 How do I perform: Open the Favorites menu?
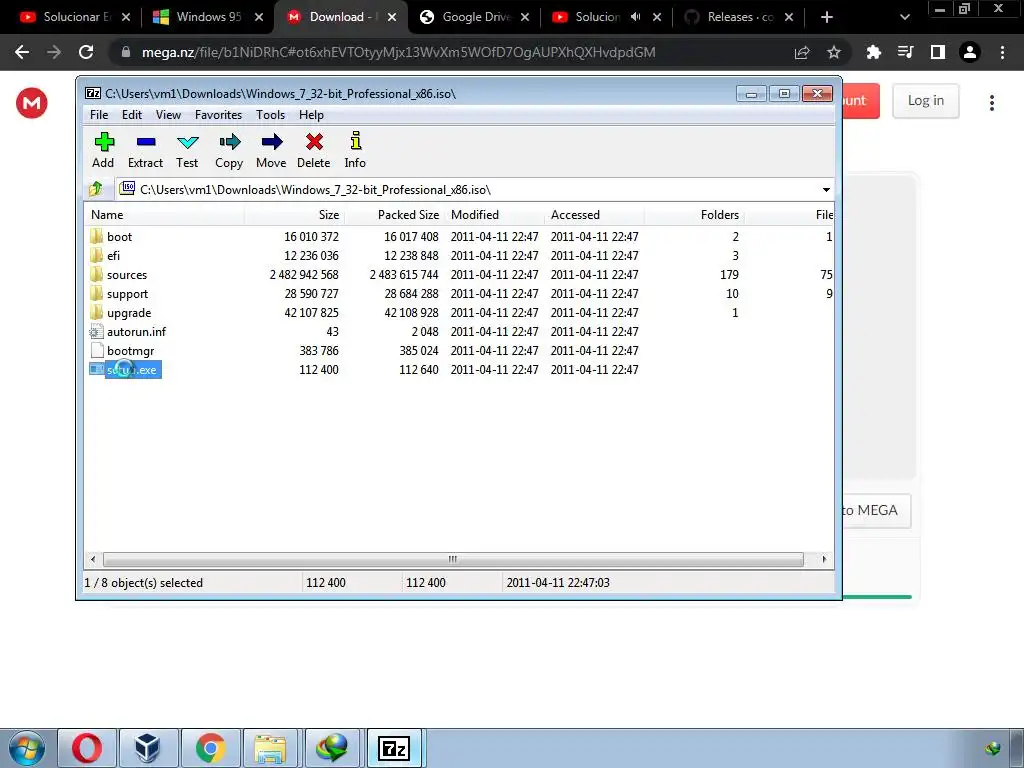(x=218, y=115)
